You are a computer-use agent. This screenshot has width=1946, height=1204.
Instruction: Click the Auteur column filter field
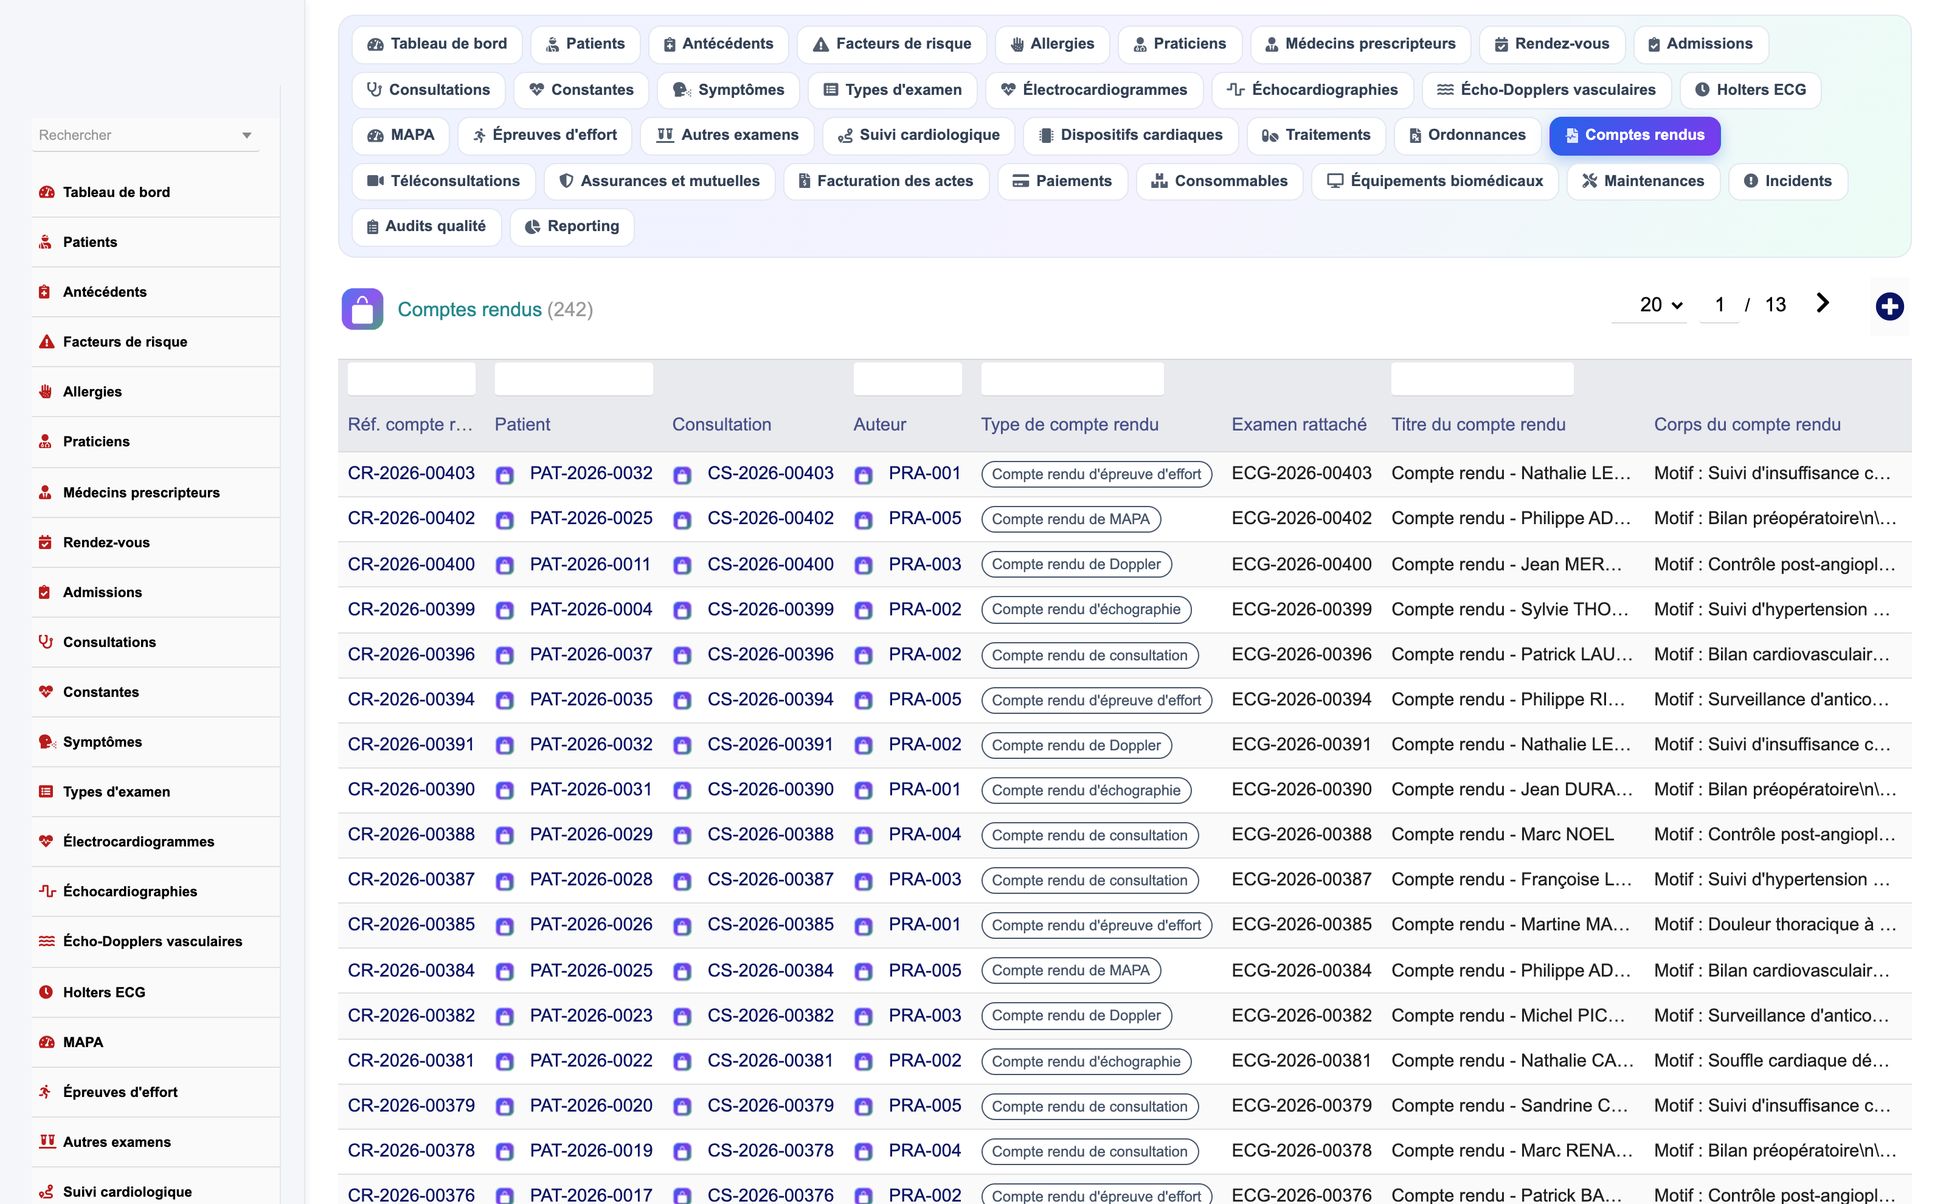coord(907,379)
